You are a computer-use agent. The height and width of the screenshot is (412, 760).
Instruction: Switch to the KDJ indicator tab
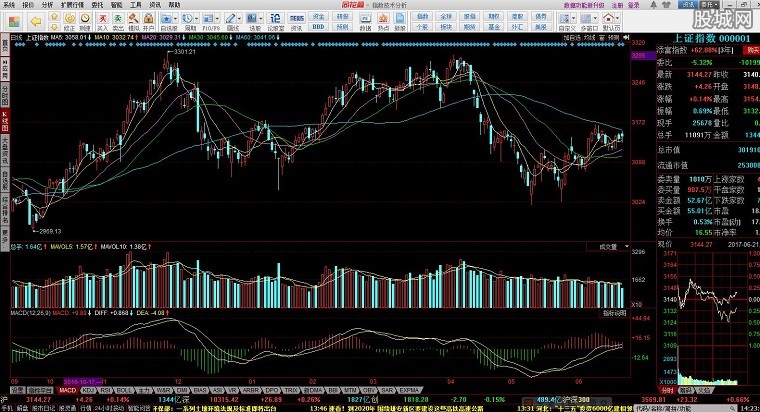click(88, 390)
